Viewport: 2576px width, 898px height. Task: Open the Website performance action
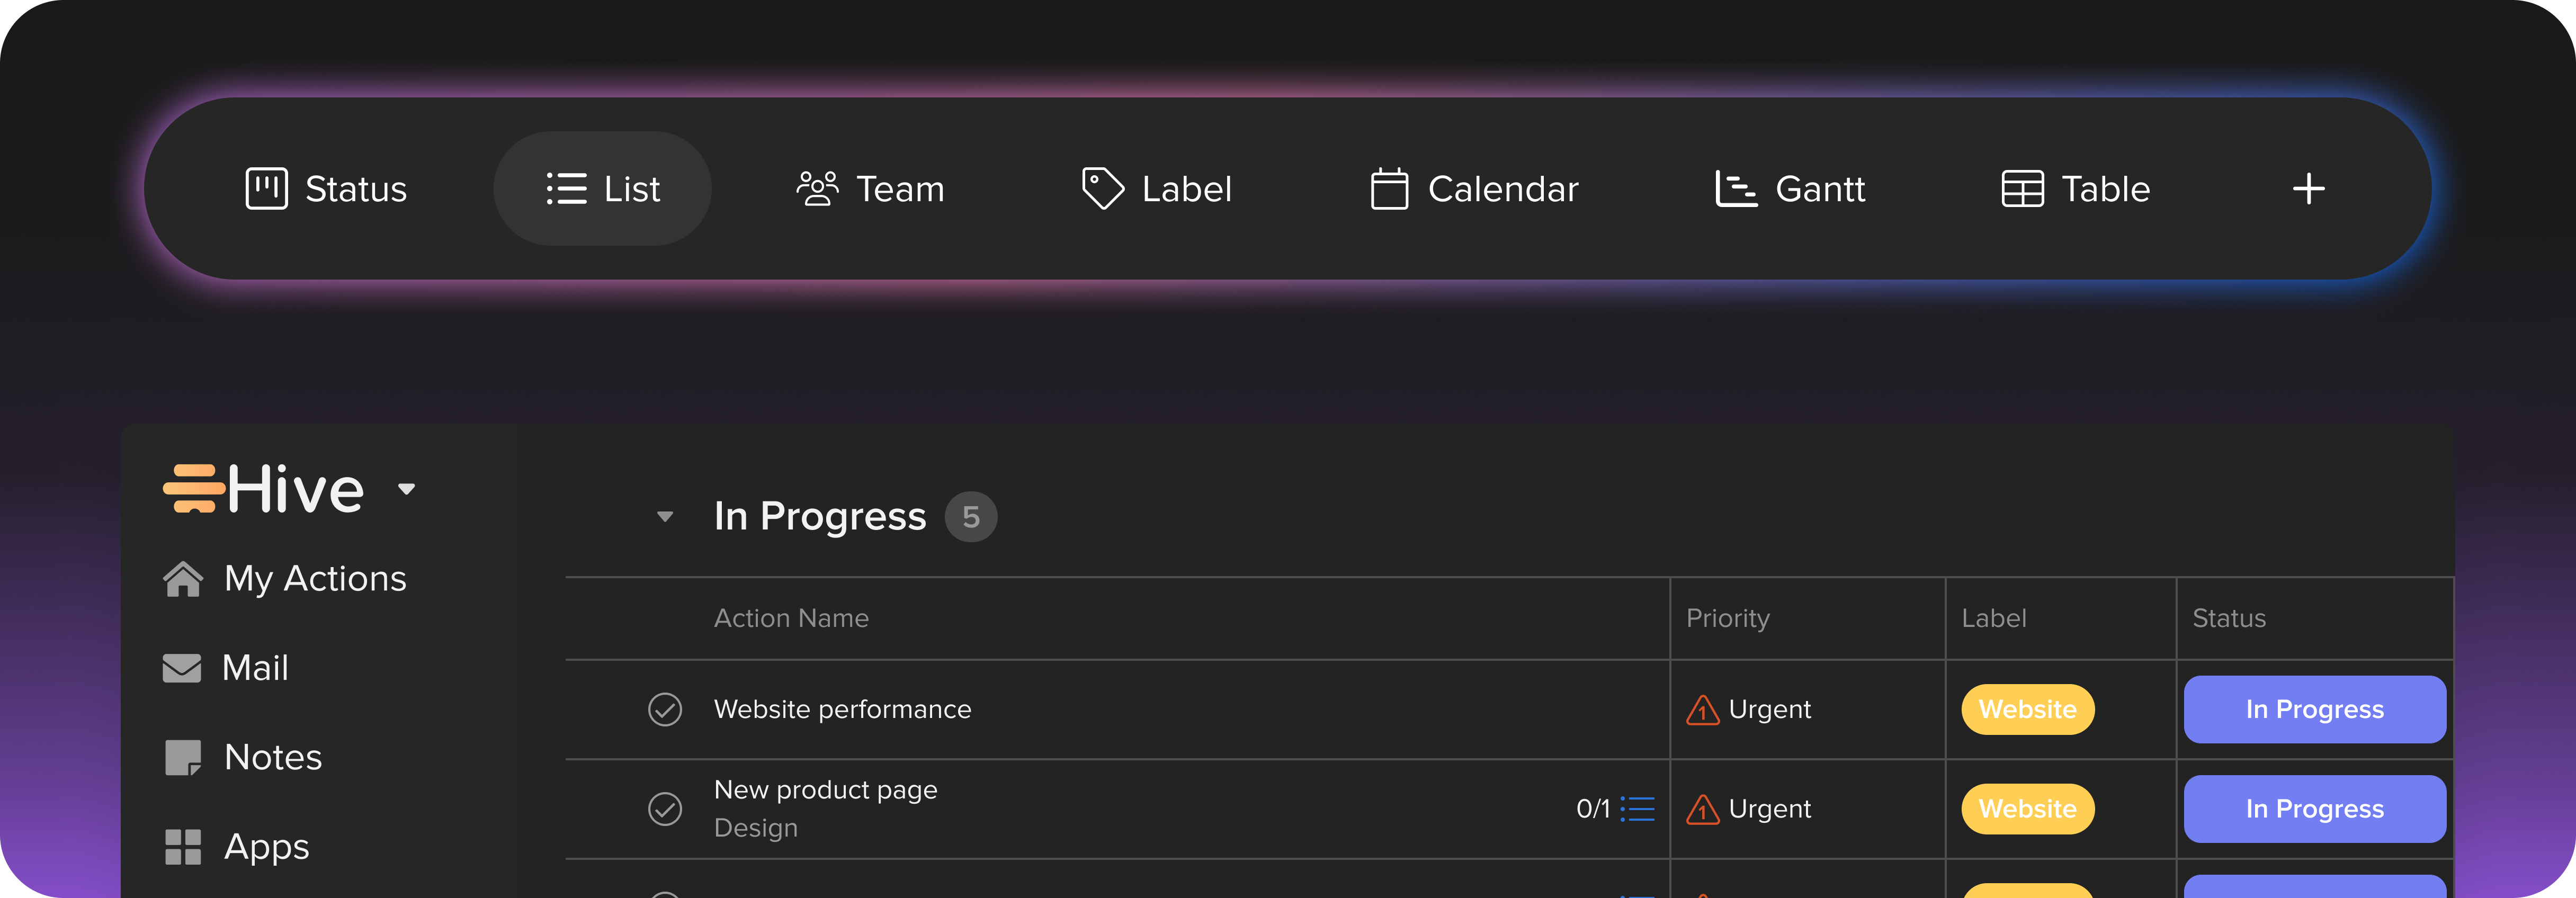[x=842, y=710]
